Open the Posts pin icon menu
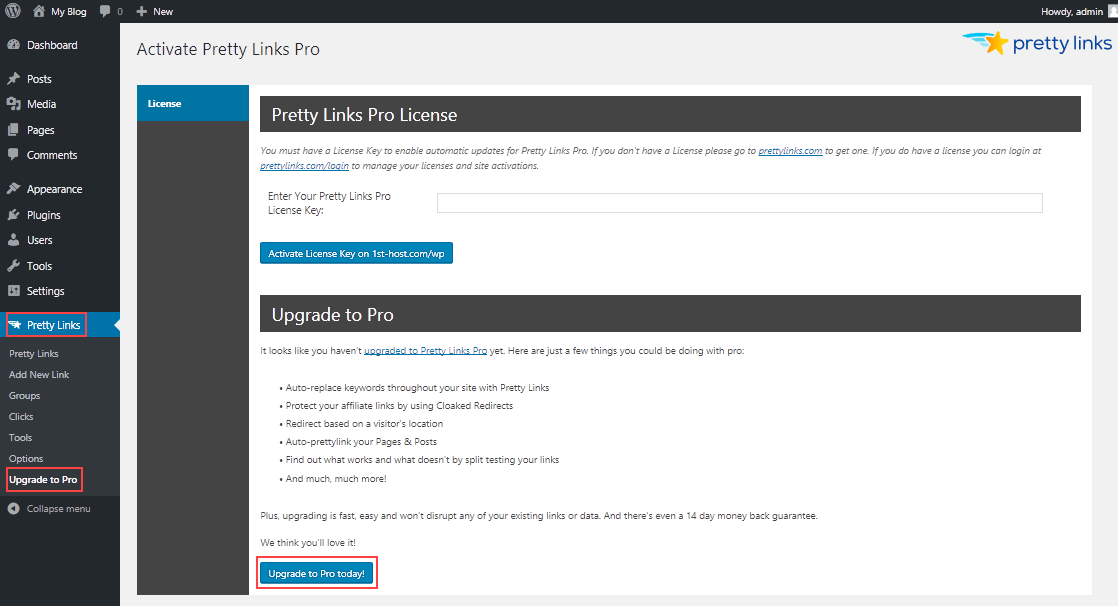 14,78
